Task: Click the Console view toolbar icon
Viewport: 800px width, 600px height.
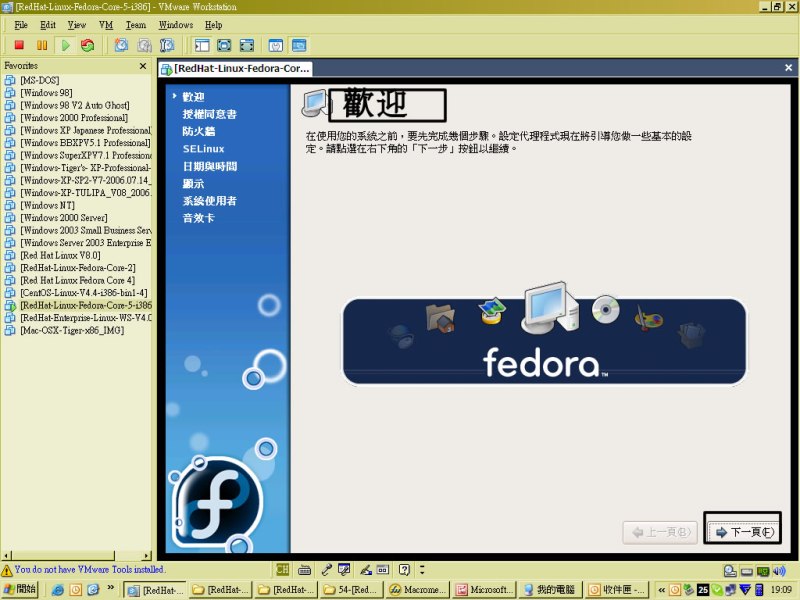Action: [299, 45]
